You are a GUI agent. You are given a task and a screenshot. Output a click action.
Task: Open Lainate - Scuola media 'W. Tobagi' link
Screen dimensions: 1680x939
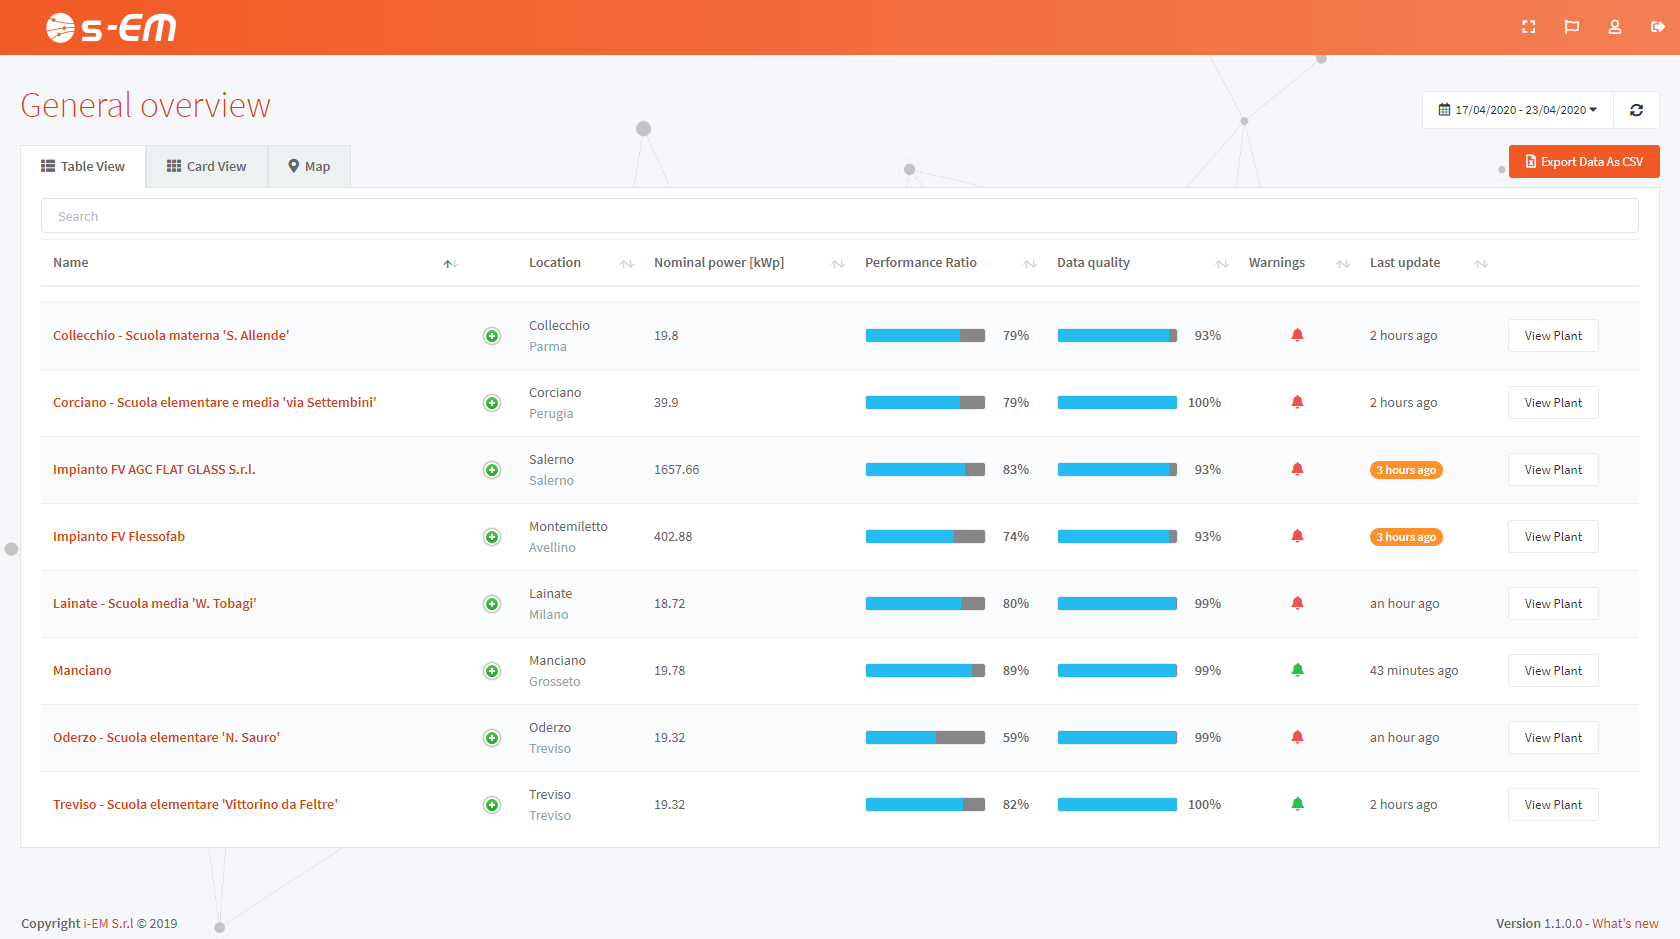155,604
